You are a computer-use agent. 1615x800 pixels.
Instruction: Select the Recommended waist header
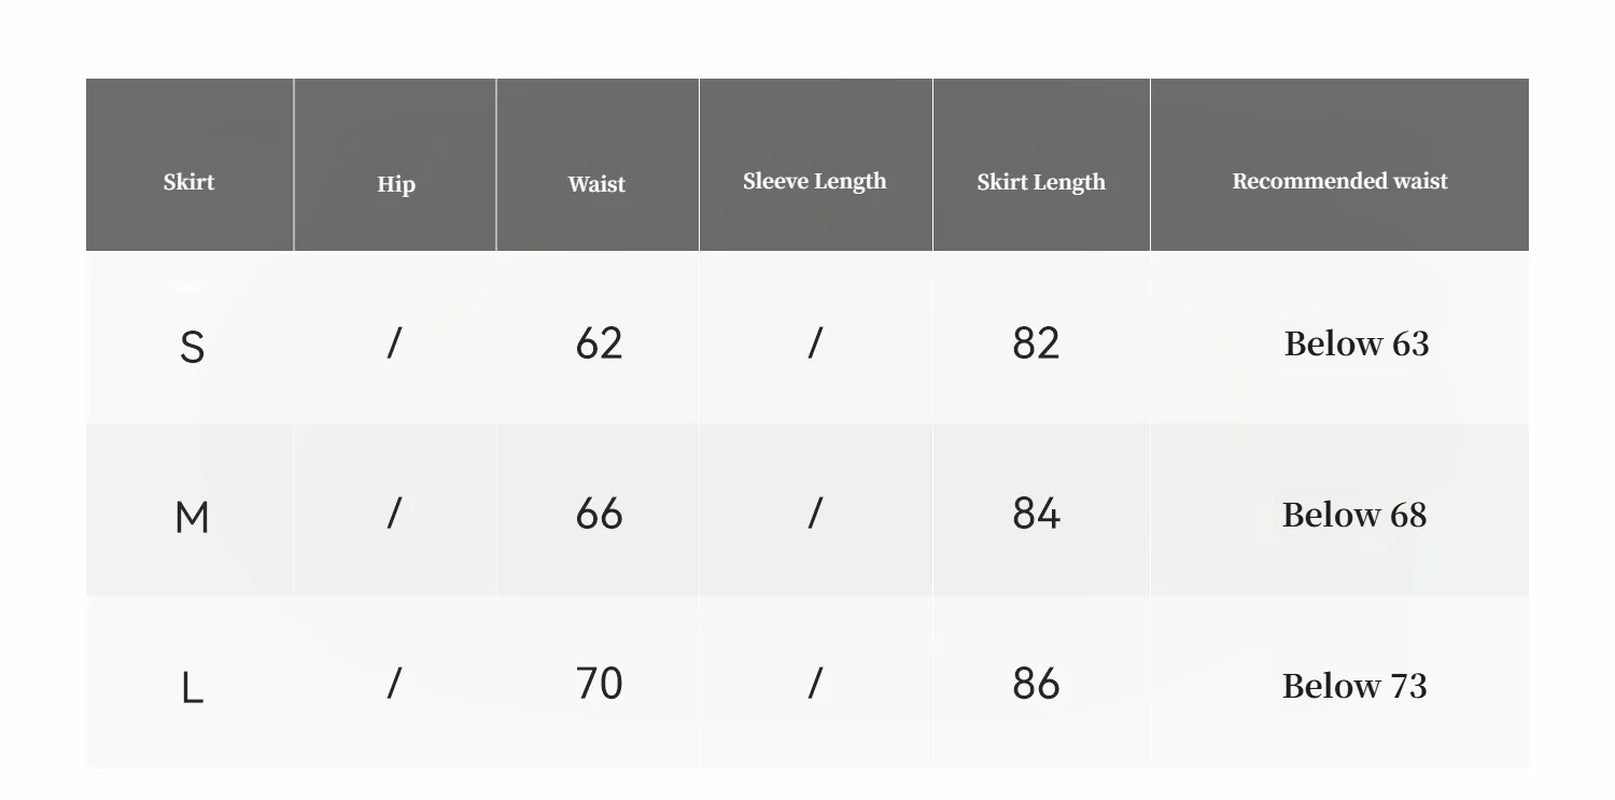1339,181
